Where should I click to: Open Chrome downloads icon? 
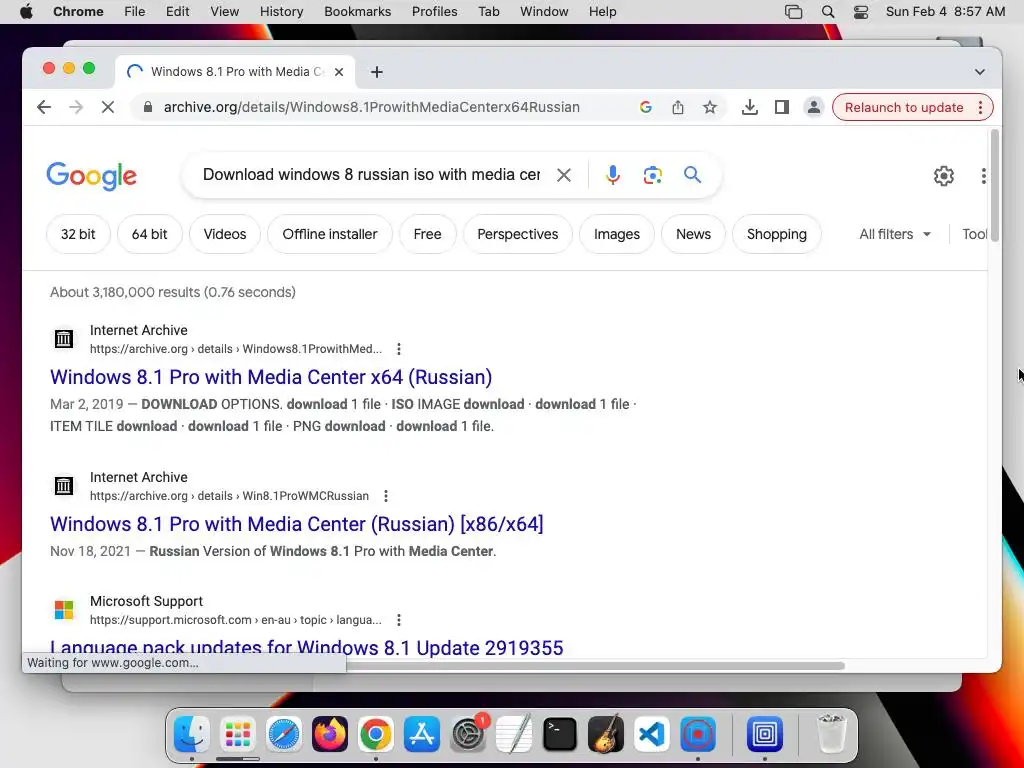click(750, 107)
